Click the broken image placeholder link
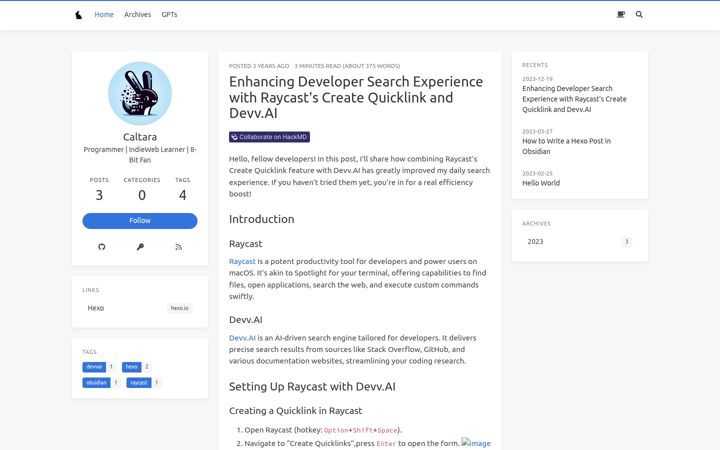This screenshot has width=720, height=450. coord(476,443)
